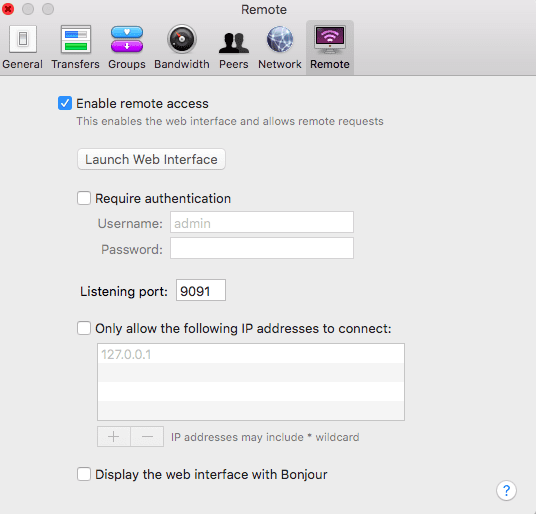Click the Launch Web Interface button
The width and height of the screenshot is (536, 514).
(x=151, y=159)
